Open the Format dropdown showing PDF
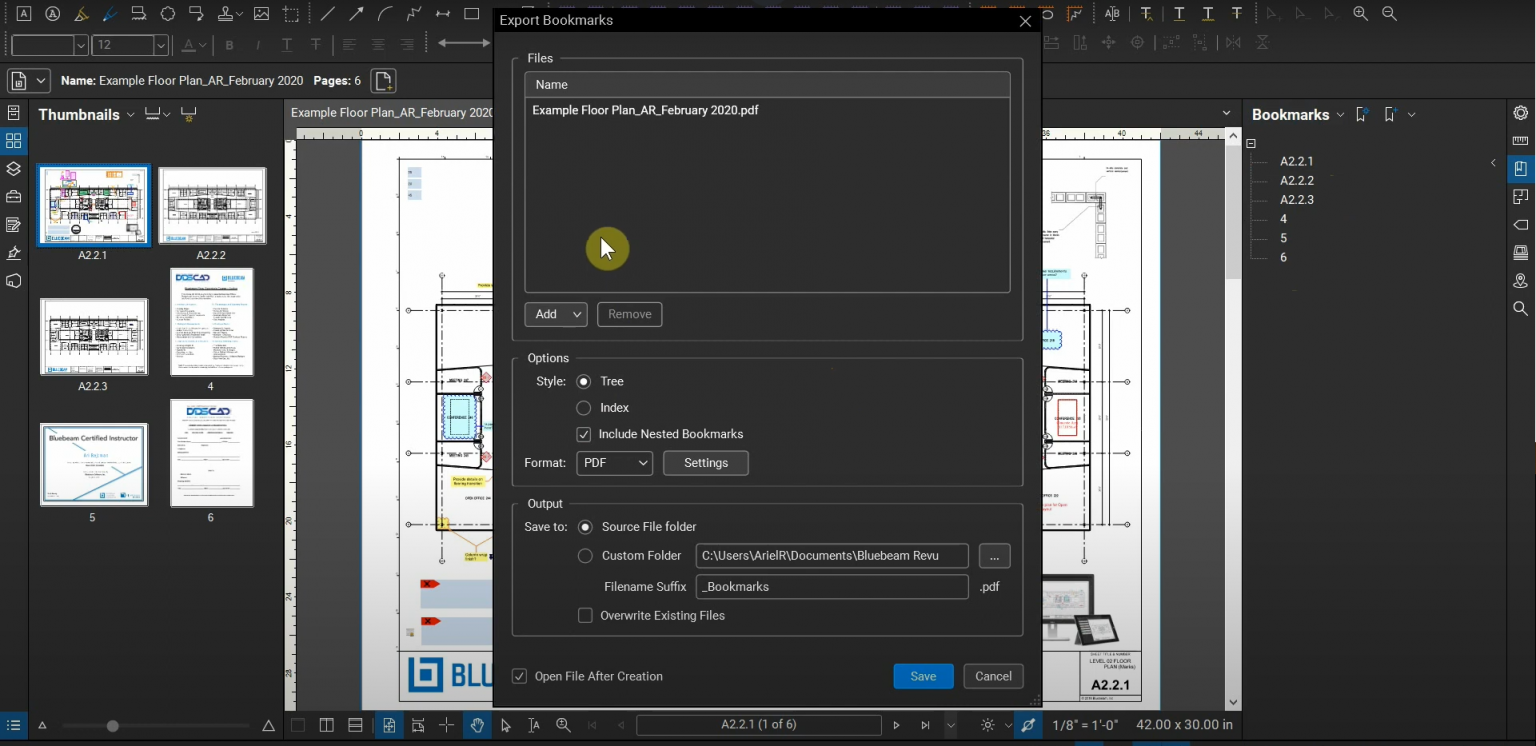 pyautogui.click(x=613, y=462)
